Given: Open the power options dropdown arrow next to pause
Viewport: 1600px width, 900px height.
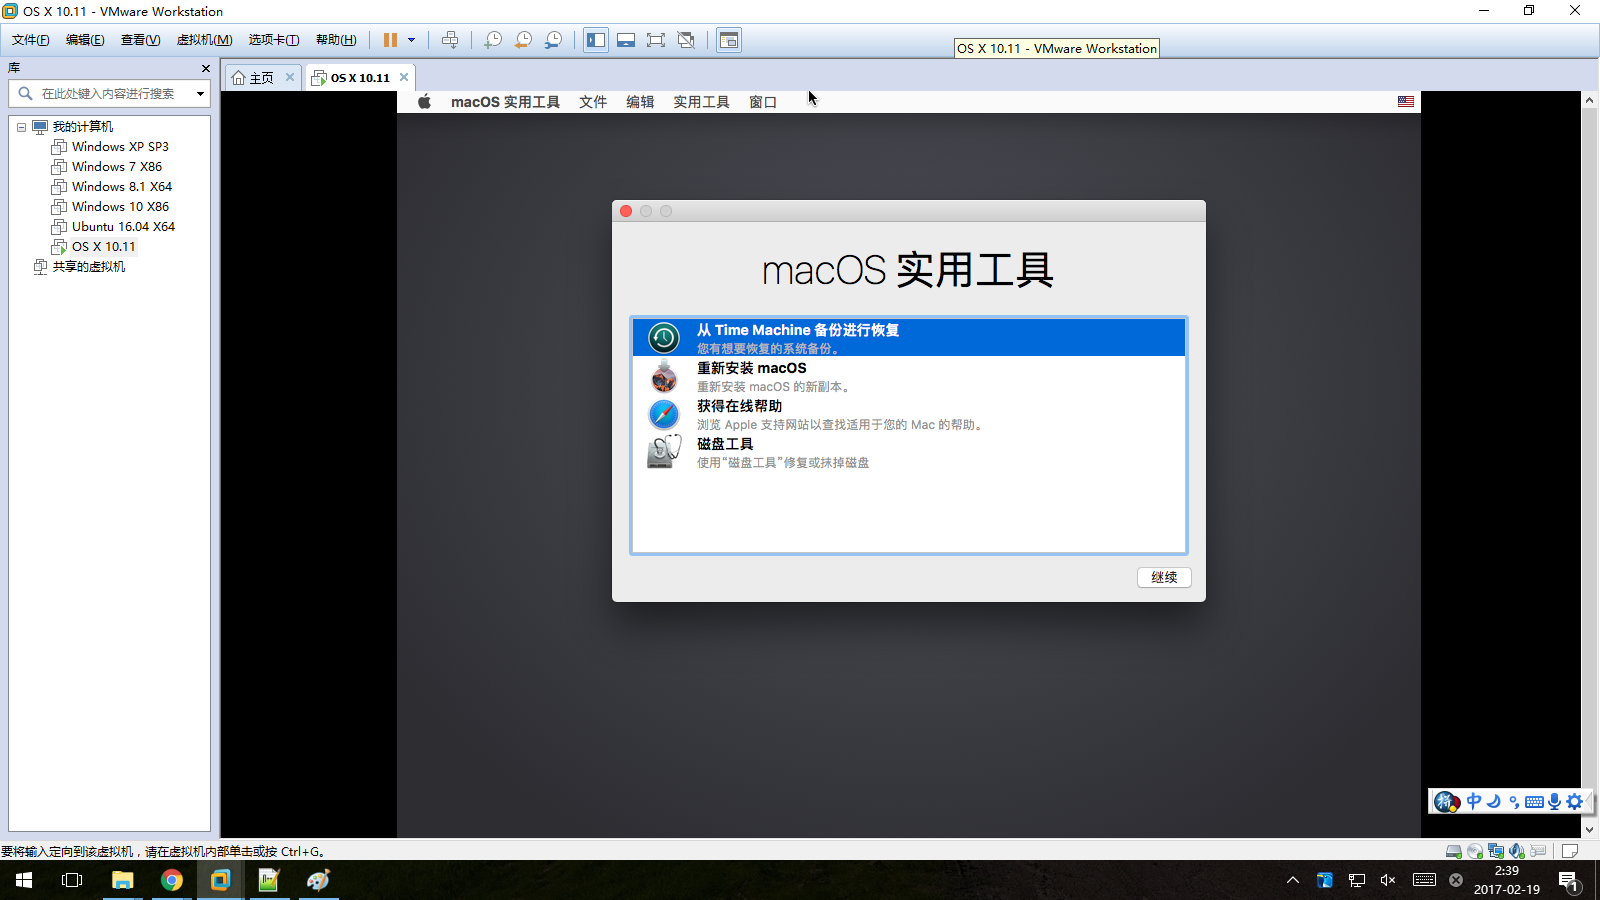Looking at the screenshot, I should 411,40.
